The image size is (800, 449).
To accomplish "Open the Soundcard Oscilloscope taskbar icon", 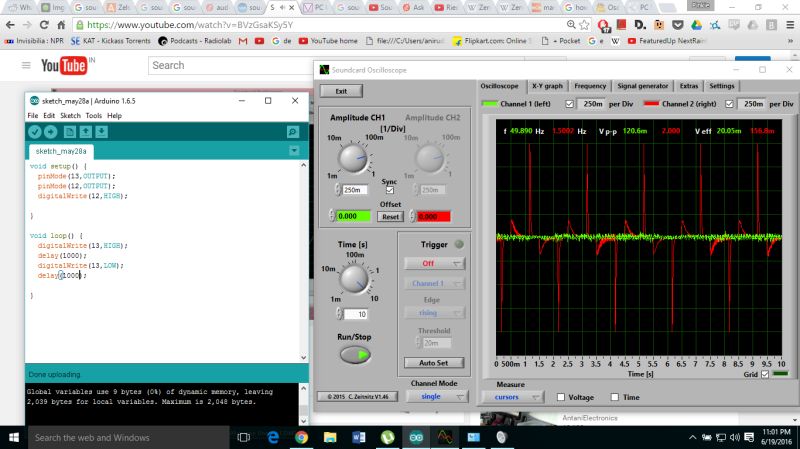I will [x=445, y=438].
